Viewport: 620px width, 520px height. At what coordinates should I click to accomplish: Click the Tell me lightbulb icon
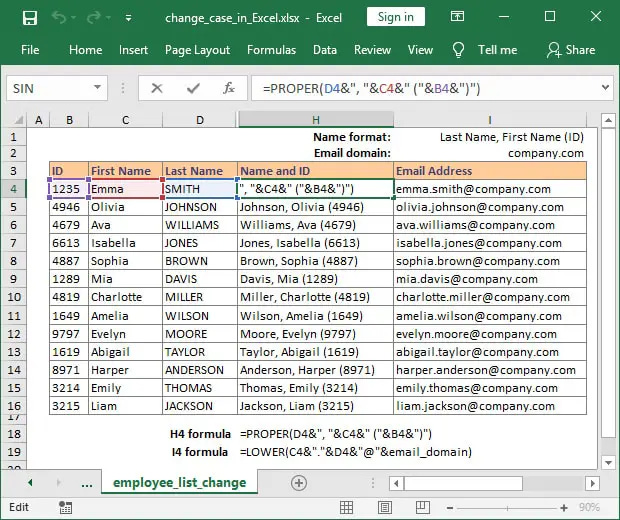coord(458,50)
